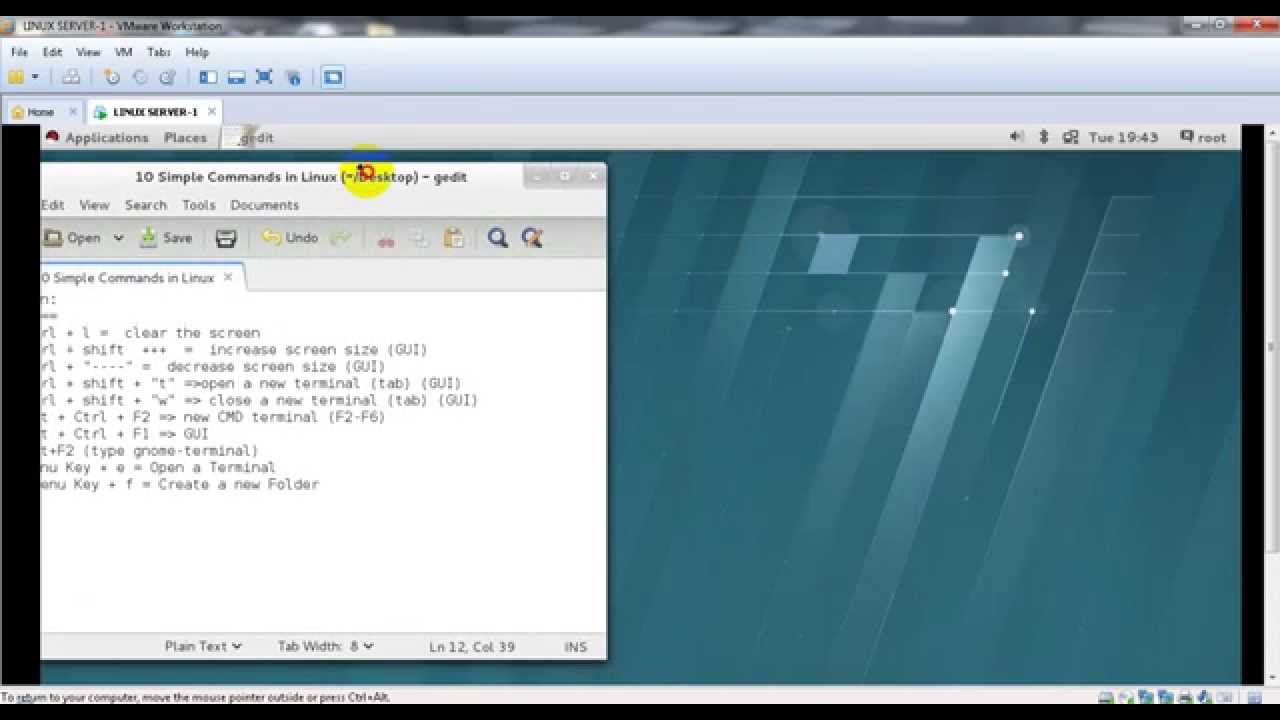Click the thumbnail bar view icon
Viewport: 1280px width, 720px height.
[237, 77]
